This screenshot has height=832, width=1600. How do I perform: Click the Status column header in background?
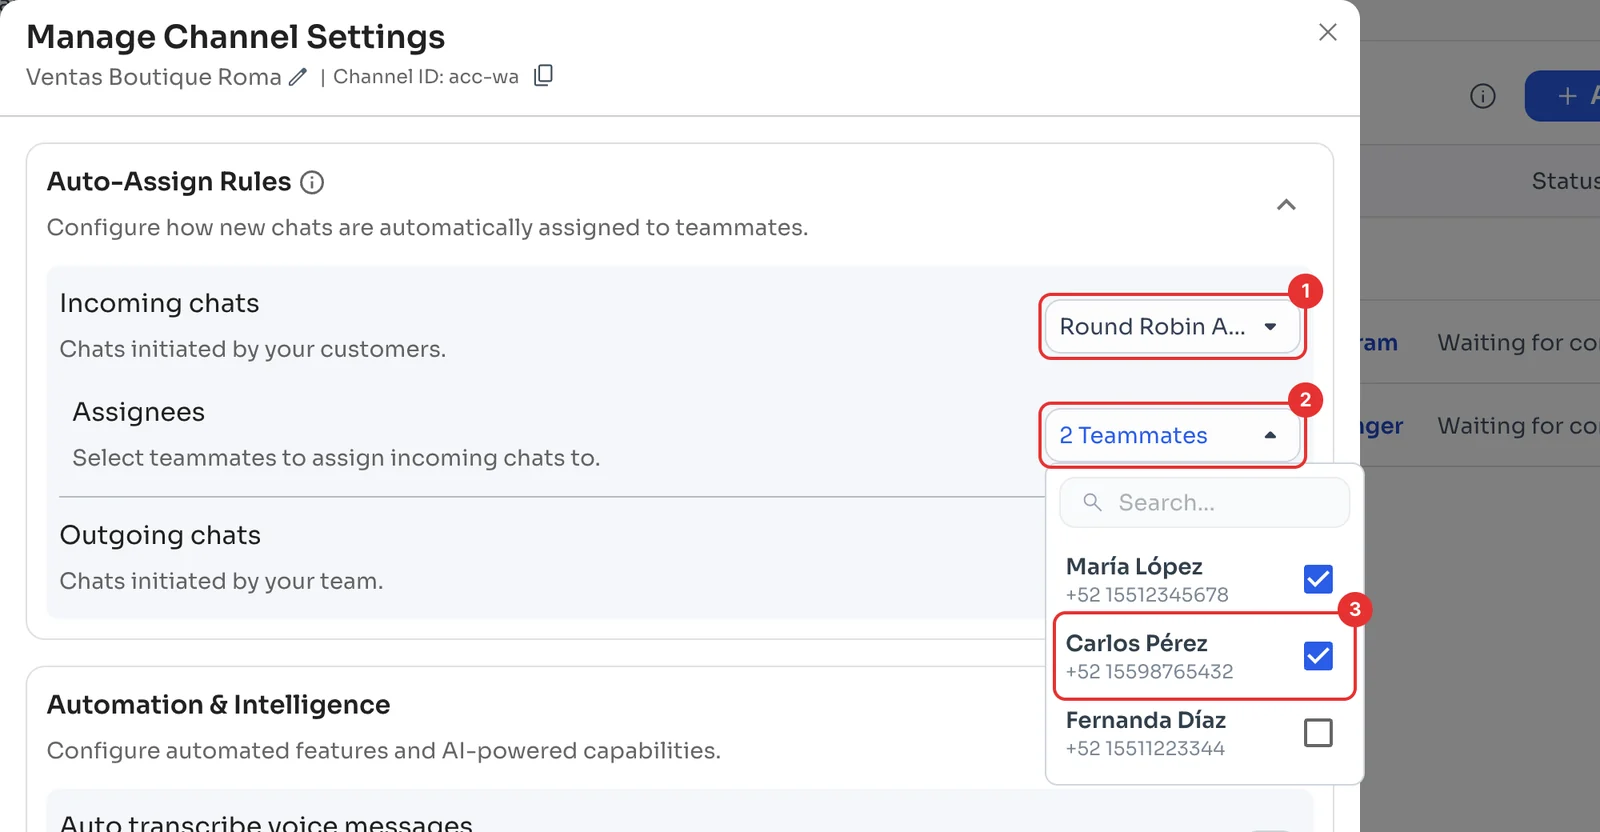[1565, 181]
